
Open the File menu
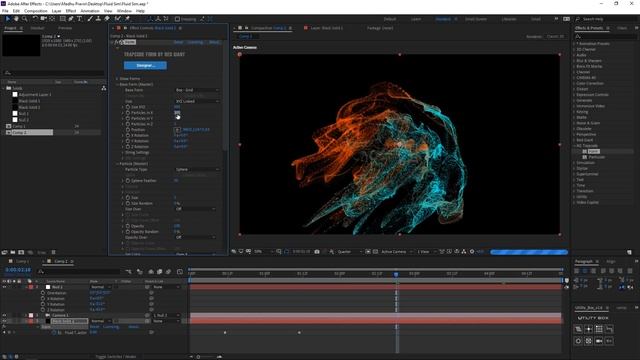[5, 11]
